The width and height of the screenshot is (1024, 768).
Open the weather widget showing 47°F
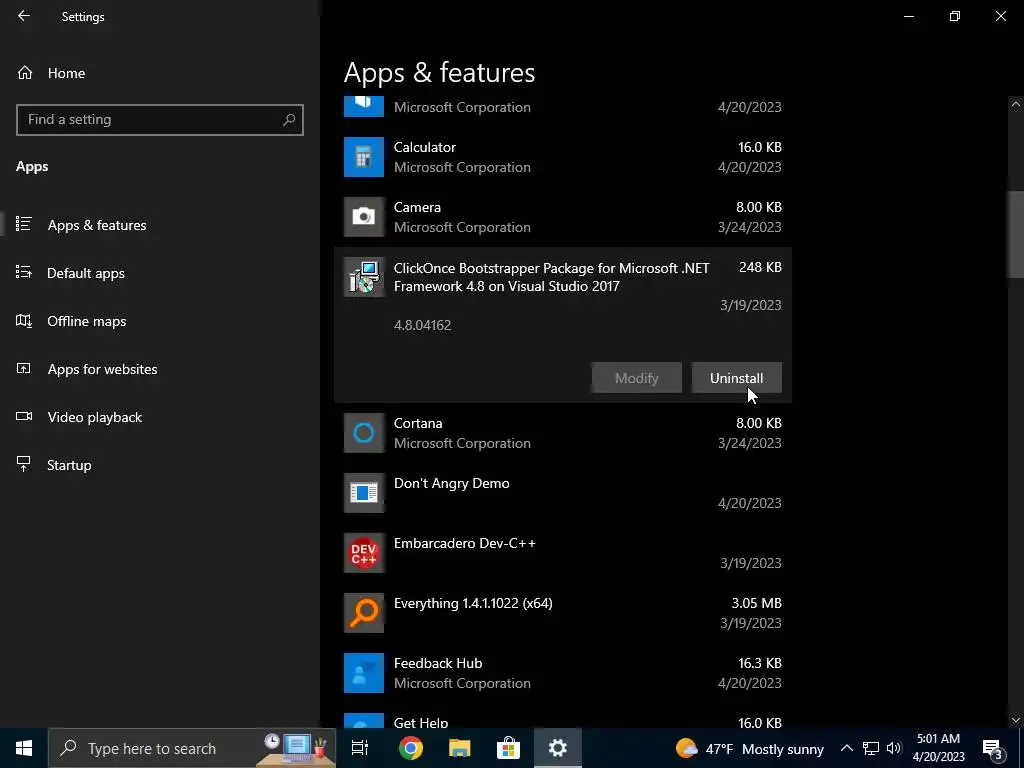coord(750,748)
